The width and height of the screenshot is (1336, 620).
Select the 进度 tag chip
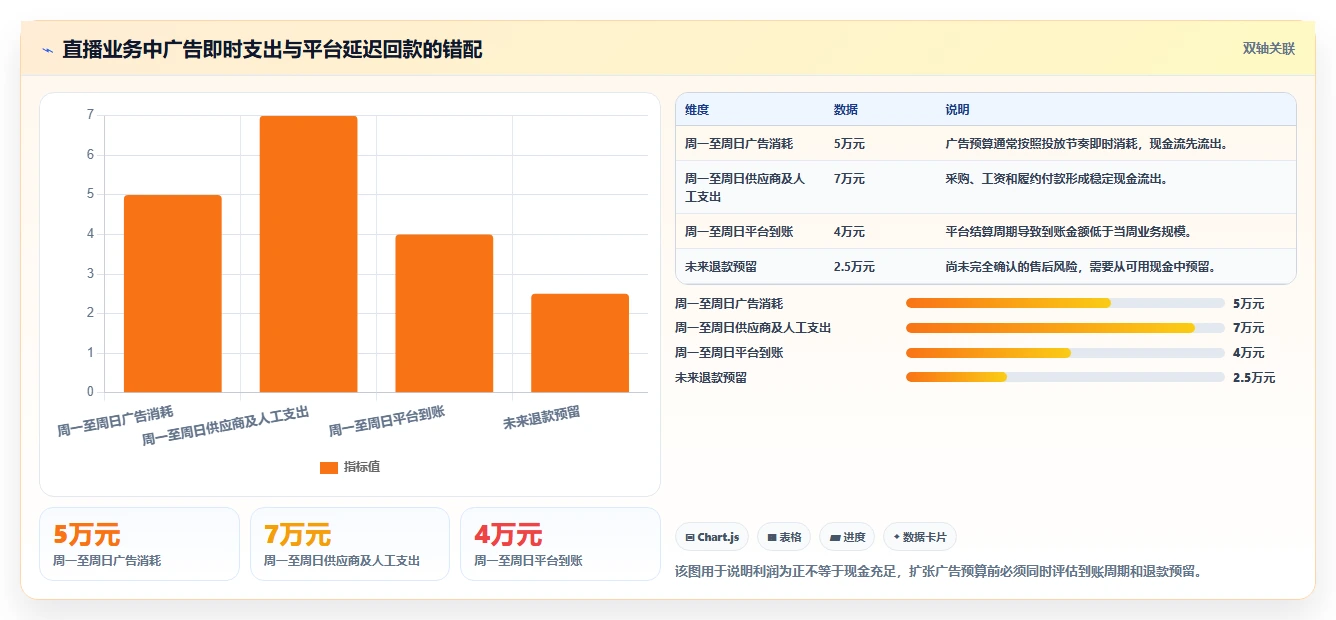847,537
